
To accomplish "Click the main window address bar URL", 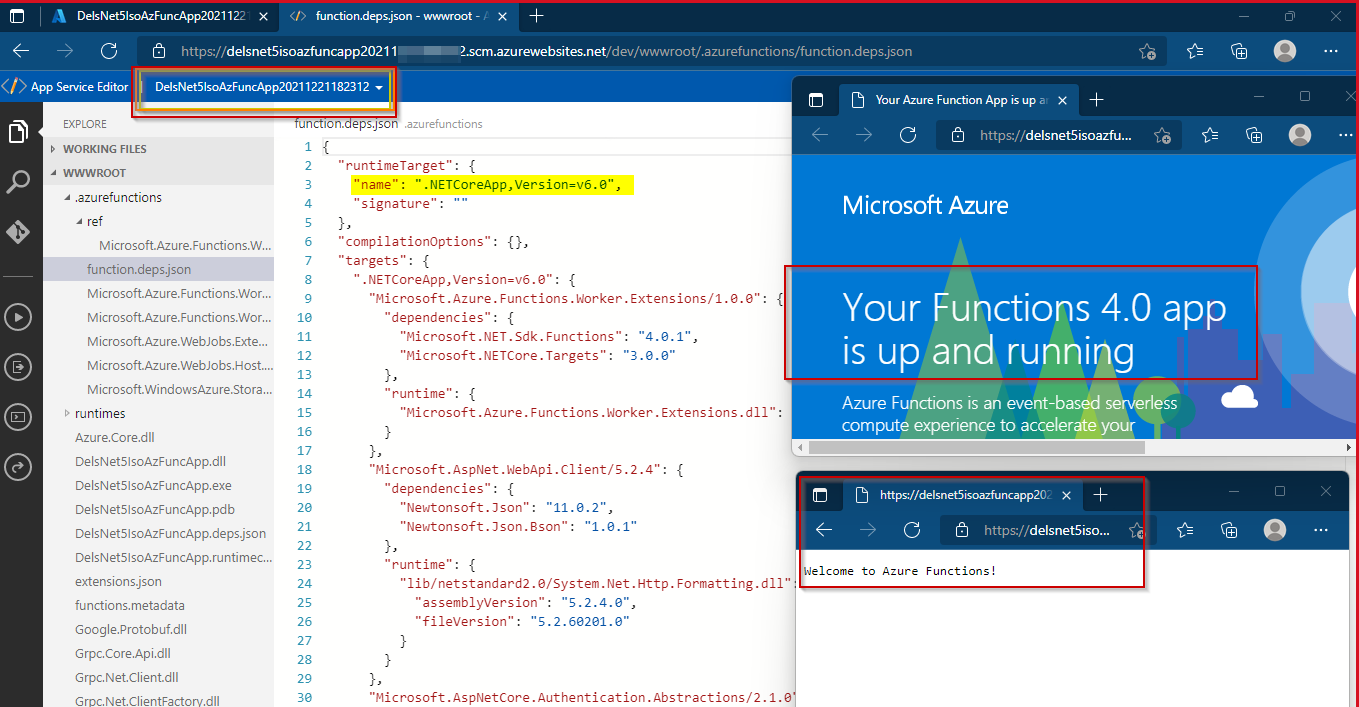I will [546, 52].
